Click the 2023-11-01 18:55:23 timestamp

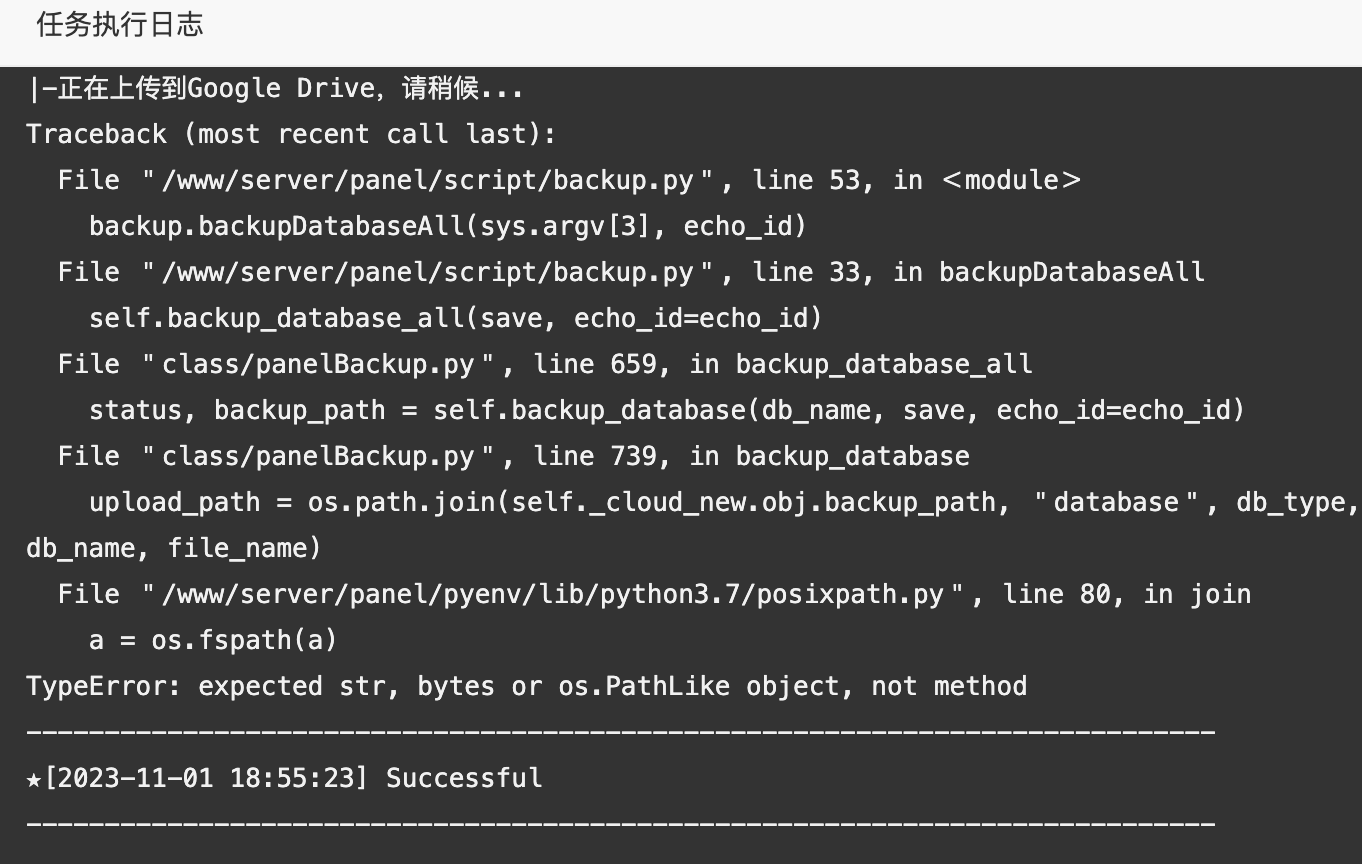pyautogui.click(x=206, y=778)
